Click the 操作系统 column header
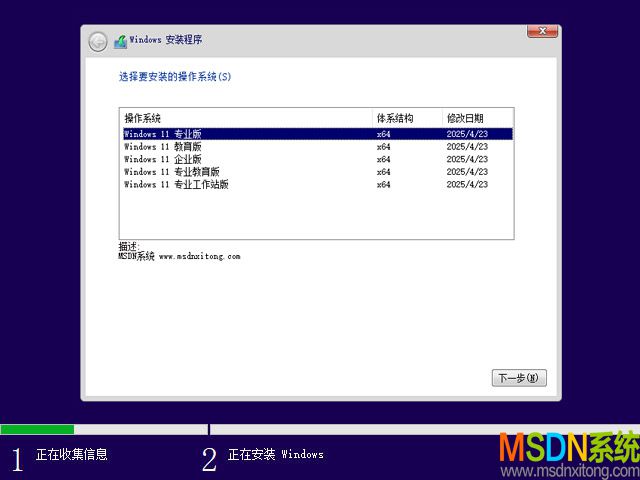Viewport: 640px width, 480px height. 246,118
